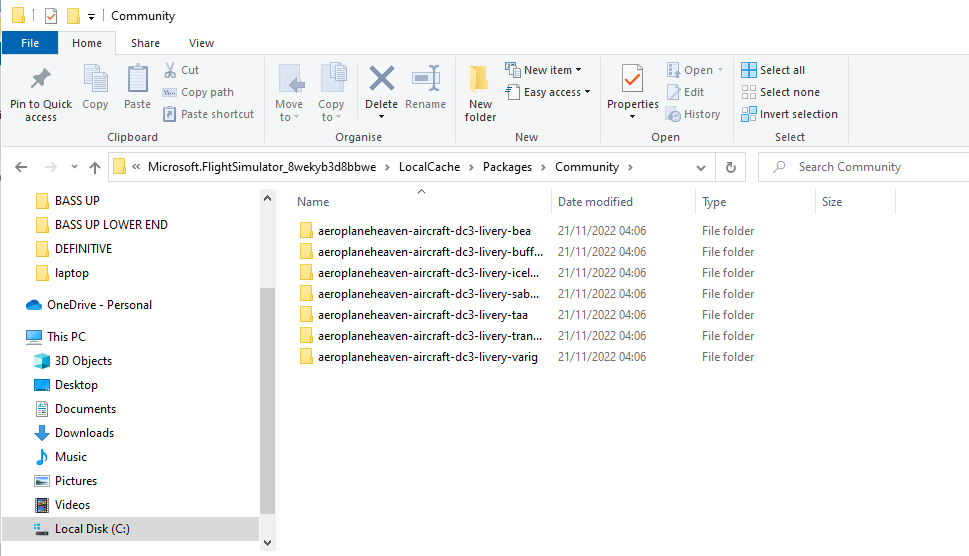Open the File tab
Viewport: 969px width, 556px height.
point(30,43)
